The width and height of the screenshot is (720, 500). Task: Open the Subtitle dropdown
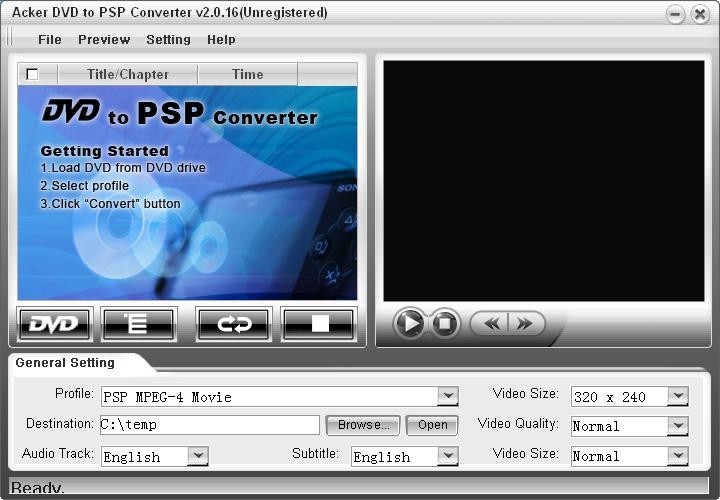coord(448,456)
